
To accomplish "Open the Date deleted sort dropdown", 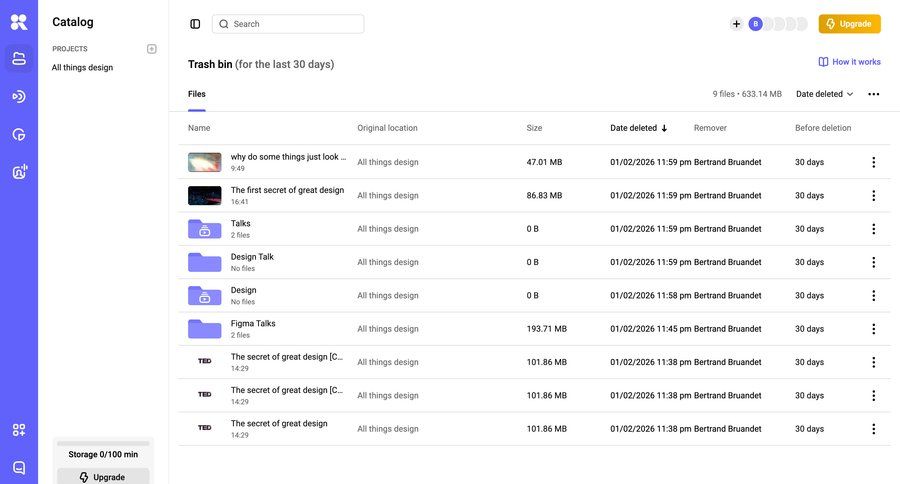I will [x=824, y=94].
